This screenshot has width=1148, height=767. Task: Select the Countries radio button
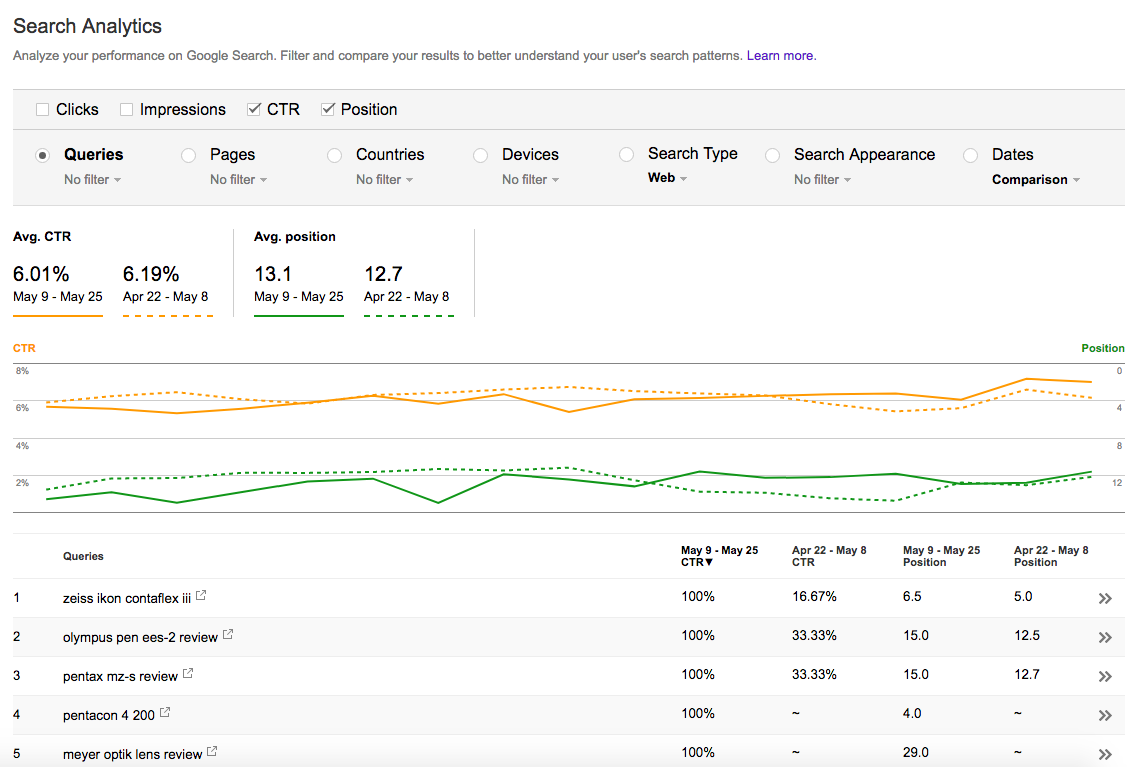pyautogui.click(x=335, y=155)
